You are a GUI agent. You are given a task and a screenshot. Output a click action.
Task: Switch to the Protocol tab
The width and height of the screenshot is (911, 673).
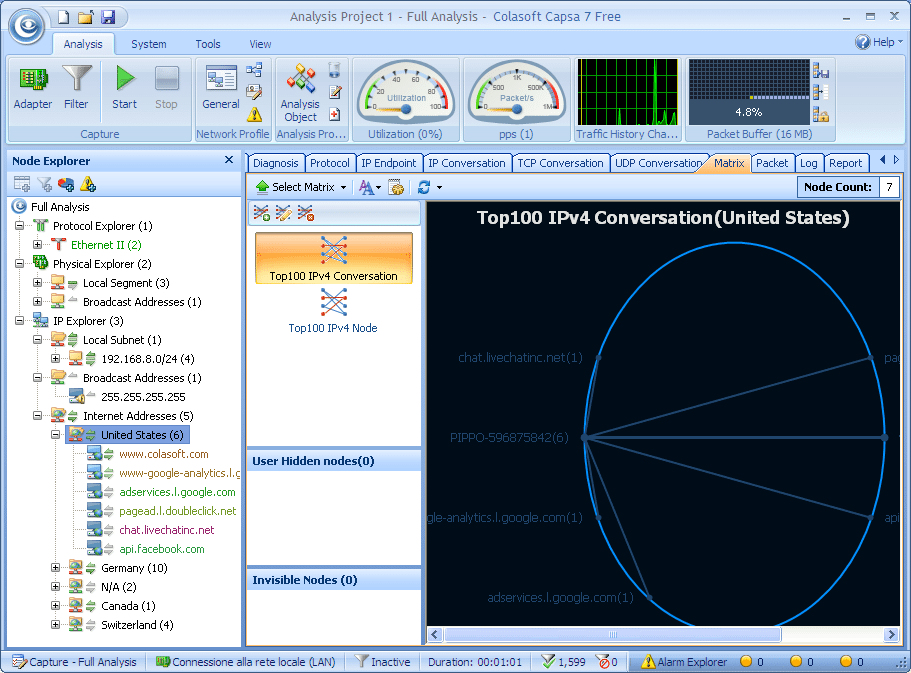(x=329, y=163)
